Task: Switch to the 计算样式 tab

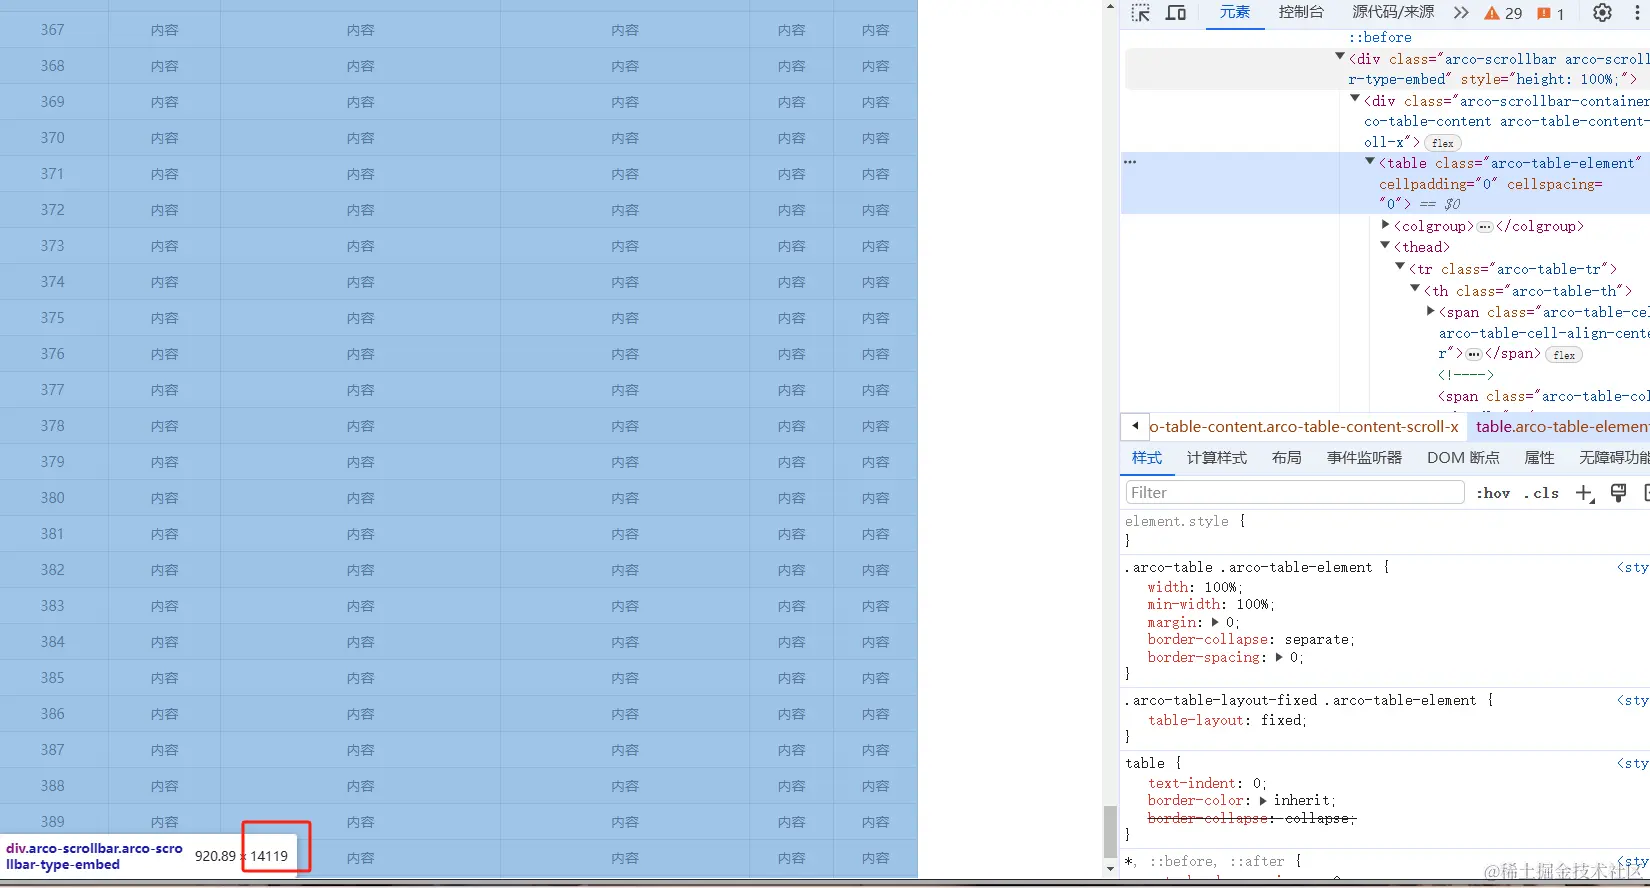Action: pyautogui.click(x=1217, y=458)
